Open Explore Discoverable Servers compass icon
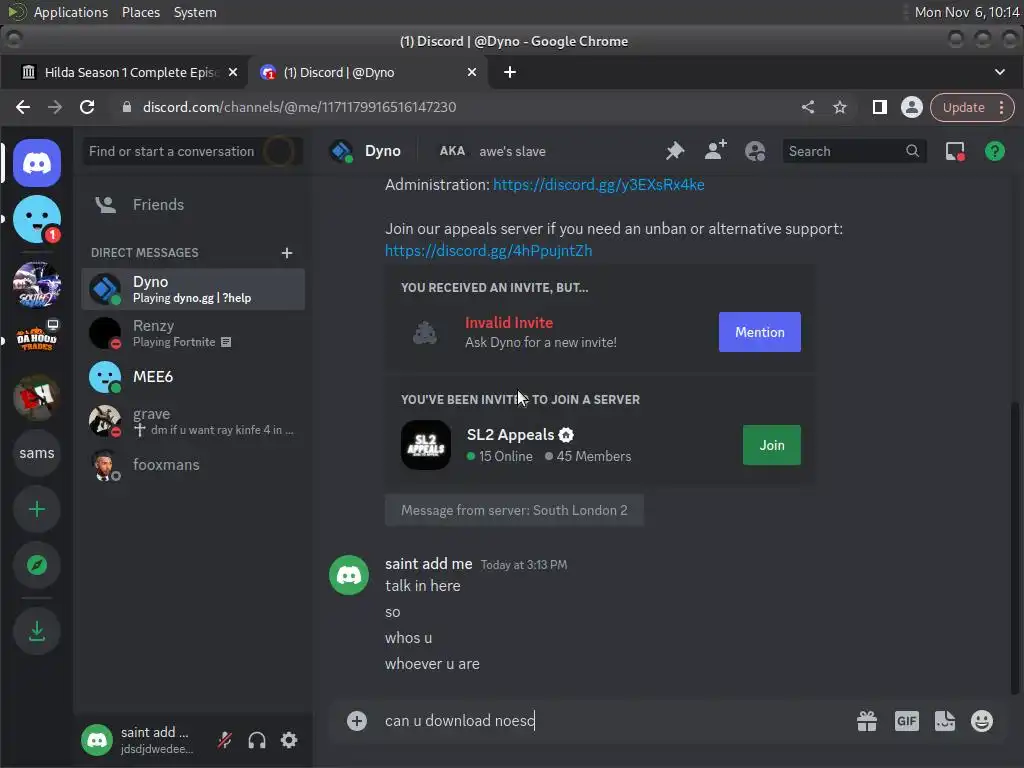 (37, 565)
